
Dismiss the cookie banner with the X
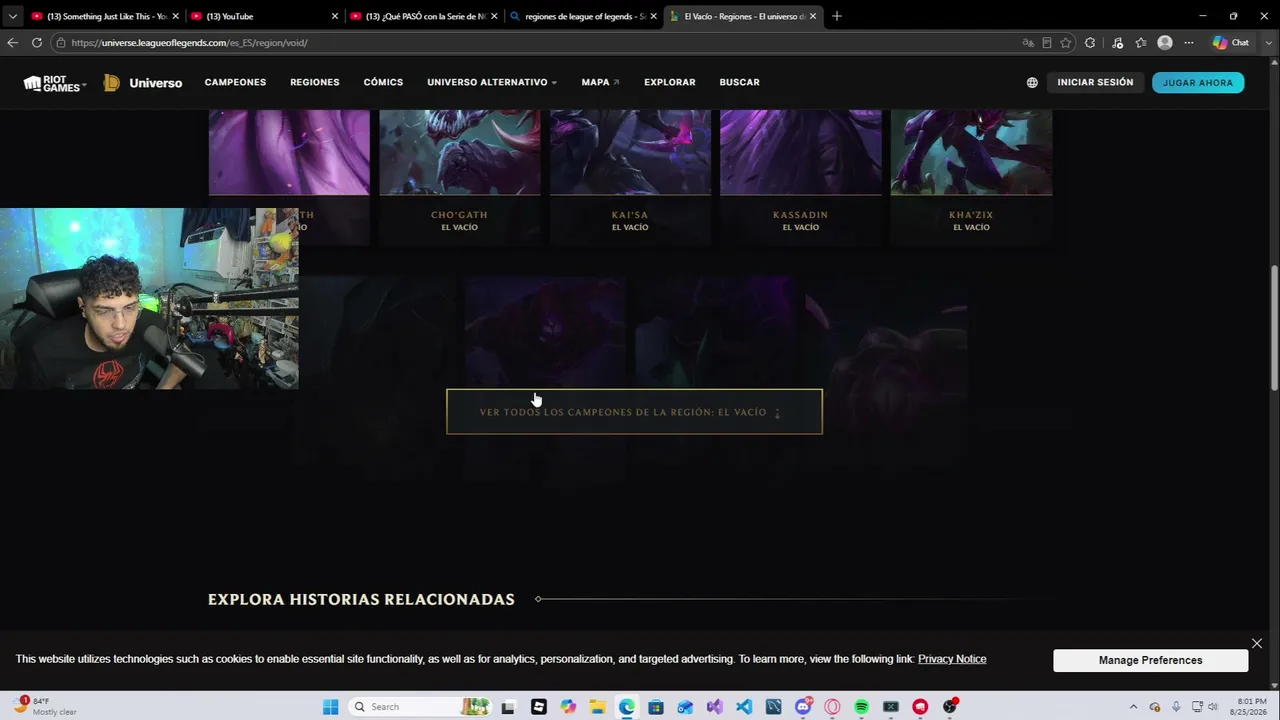click(x=1257, y=643)
